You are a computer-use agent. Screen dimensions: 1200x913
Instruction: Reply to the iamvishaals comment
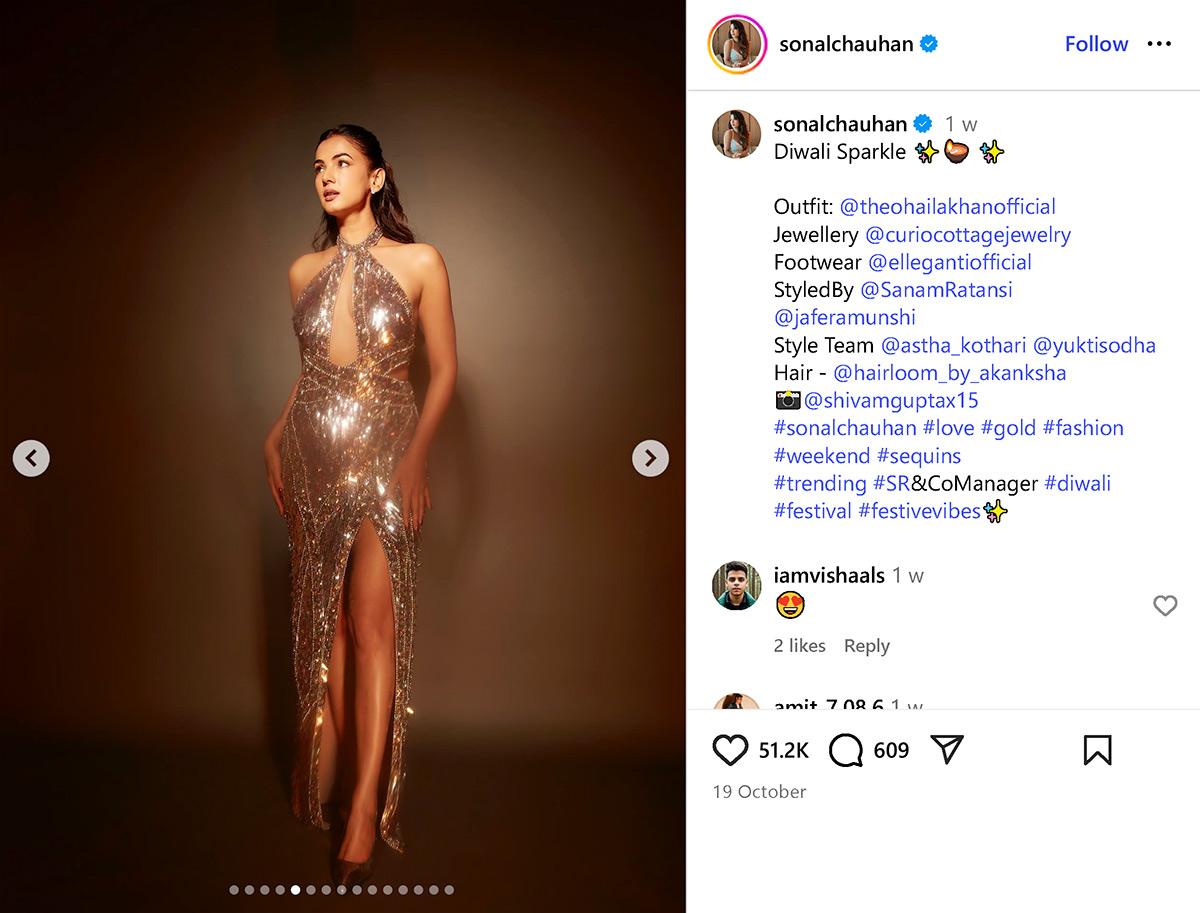(x=866, y=646)
